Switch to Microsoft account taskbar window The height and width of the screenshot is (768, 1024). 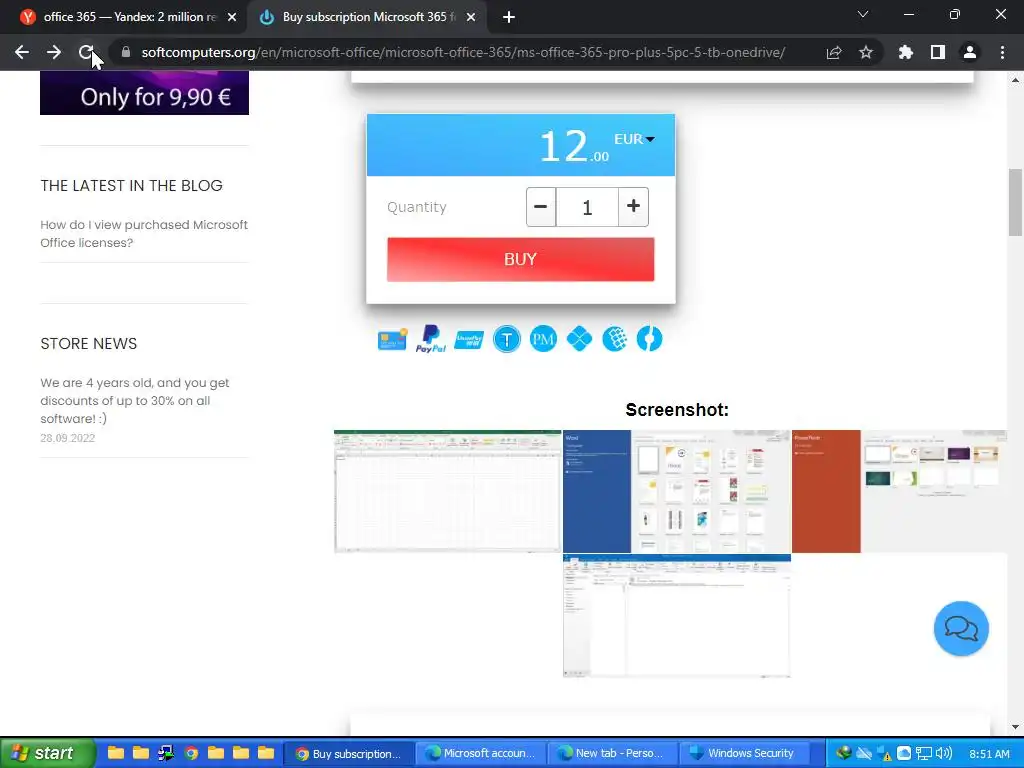click(x=481, y=753)
